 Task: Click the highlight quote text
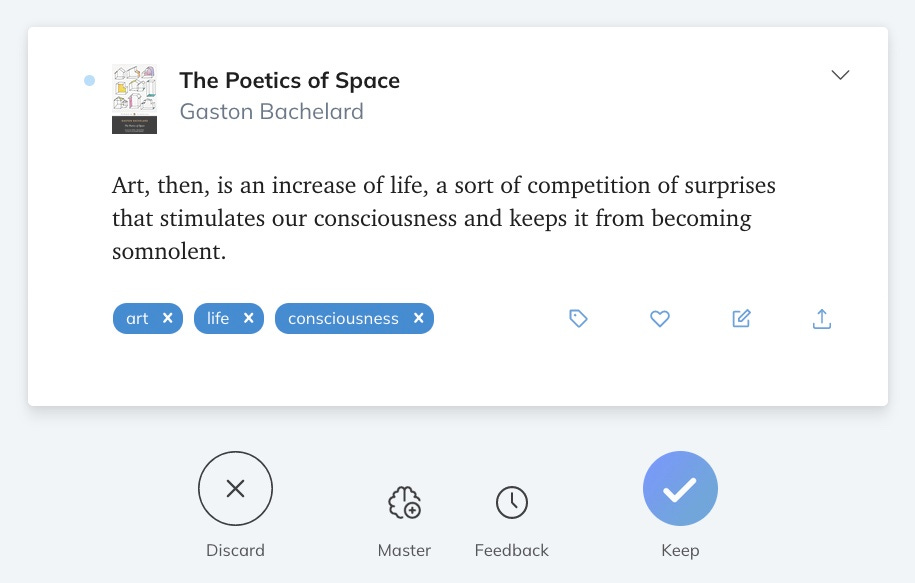443,218
